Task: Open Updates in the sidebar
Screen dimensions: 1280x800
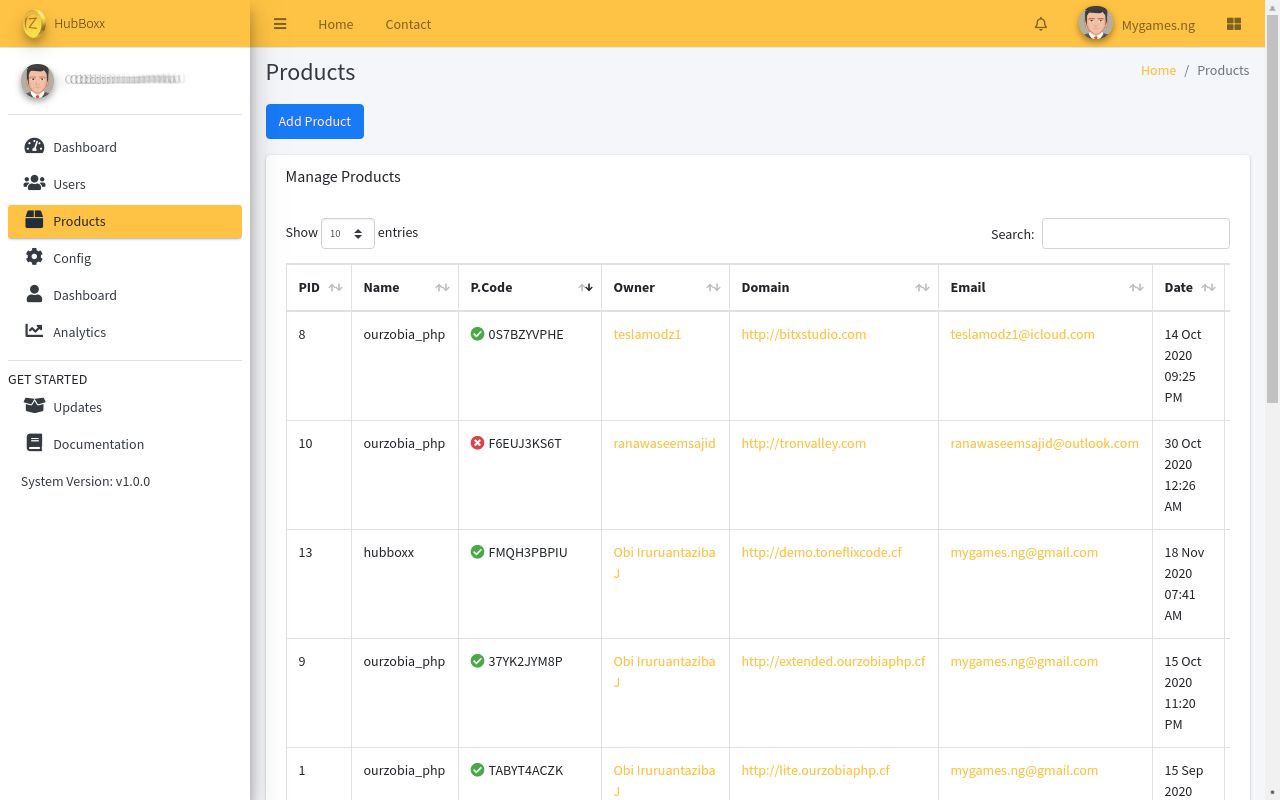Action: click(x=77, y=407)
